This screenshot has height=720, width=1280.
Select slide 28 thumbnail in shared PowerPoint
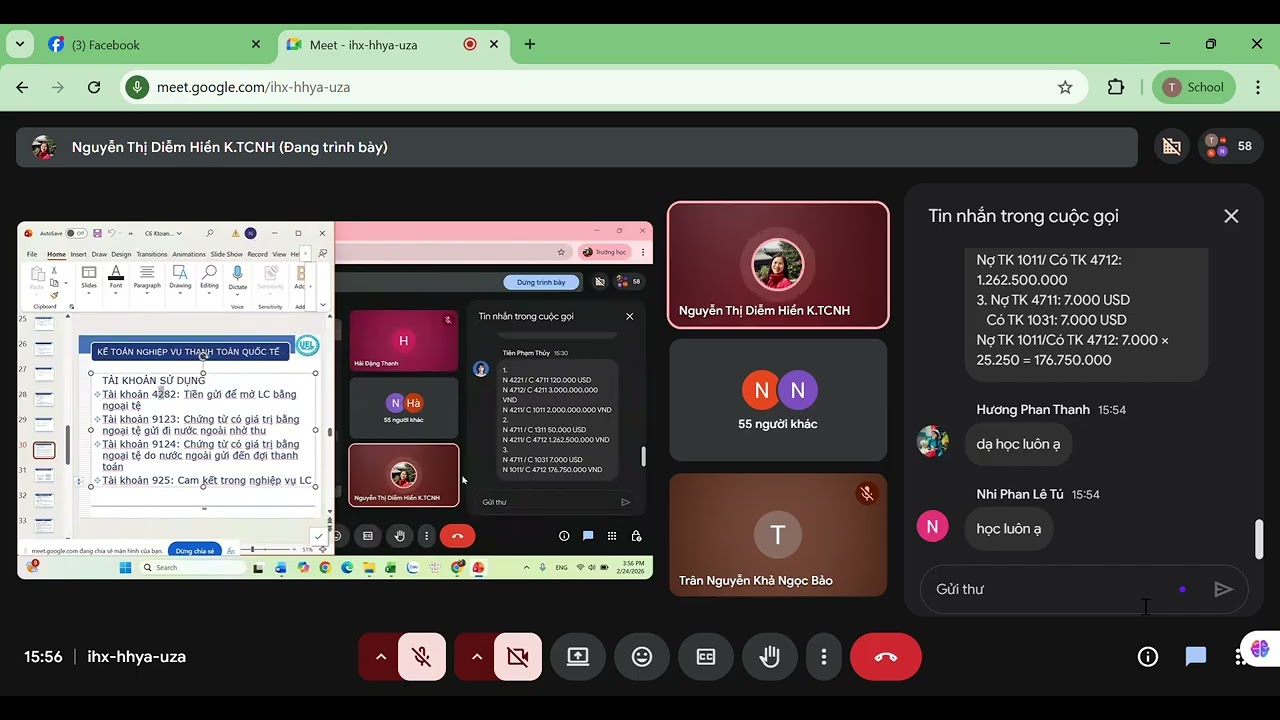(x=45, y=397)
